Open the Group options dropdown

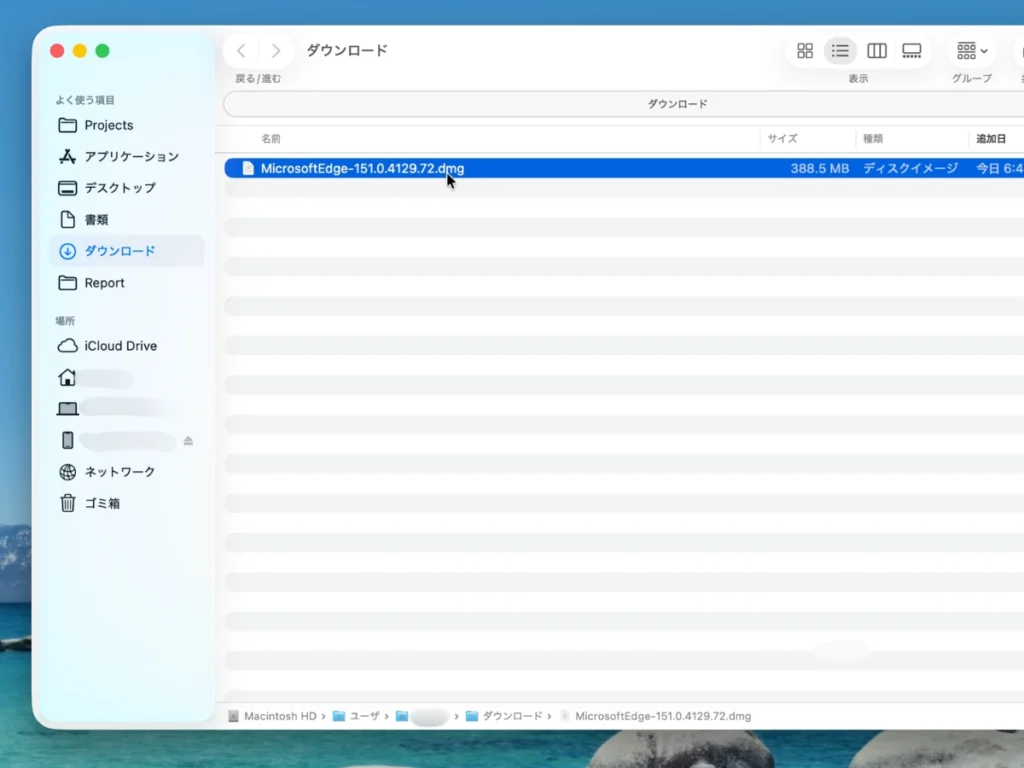pyautogui.click(x=972, y=51)
